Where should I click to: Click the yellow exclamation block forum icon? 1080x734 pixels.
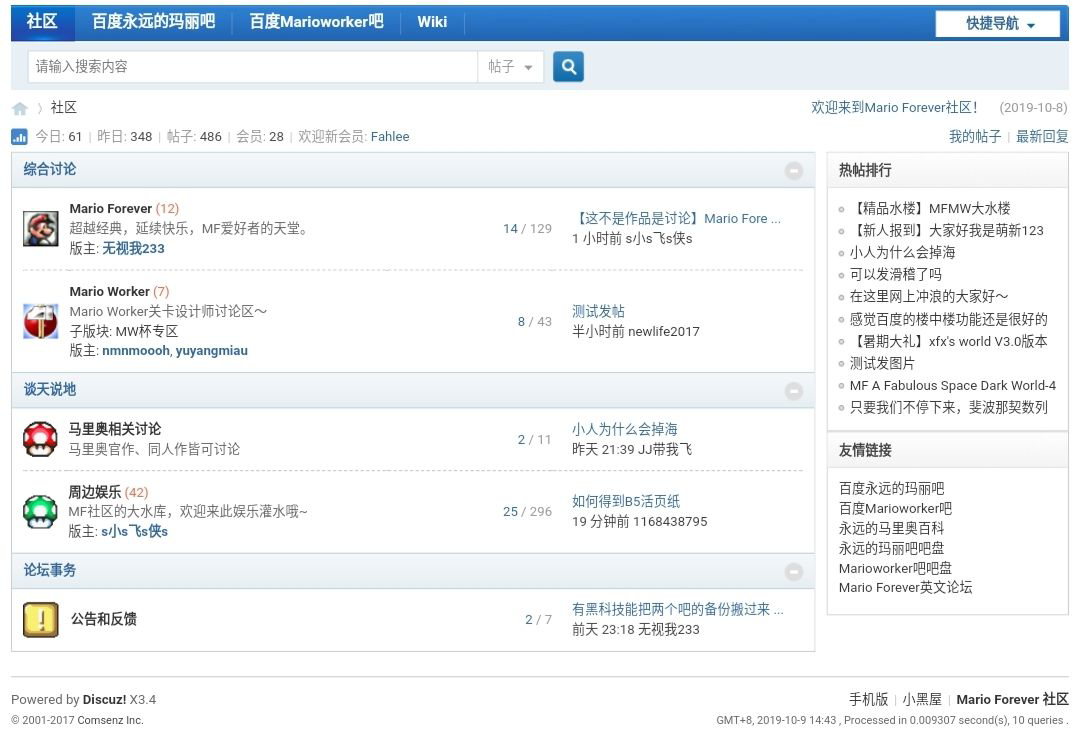pos(41,620)
